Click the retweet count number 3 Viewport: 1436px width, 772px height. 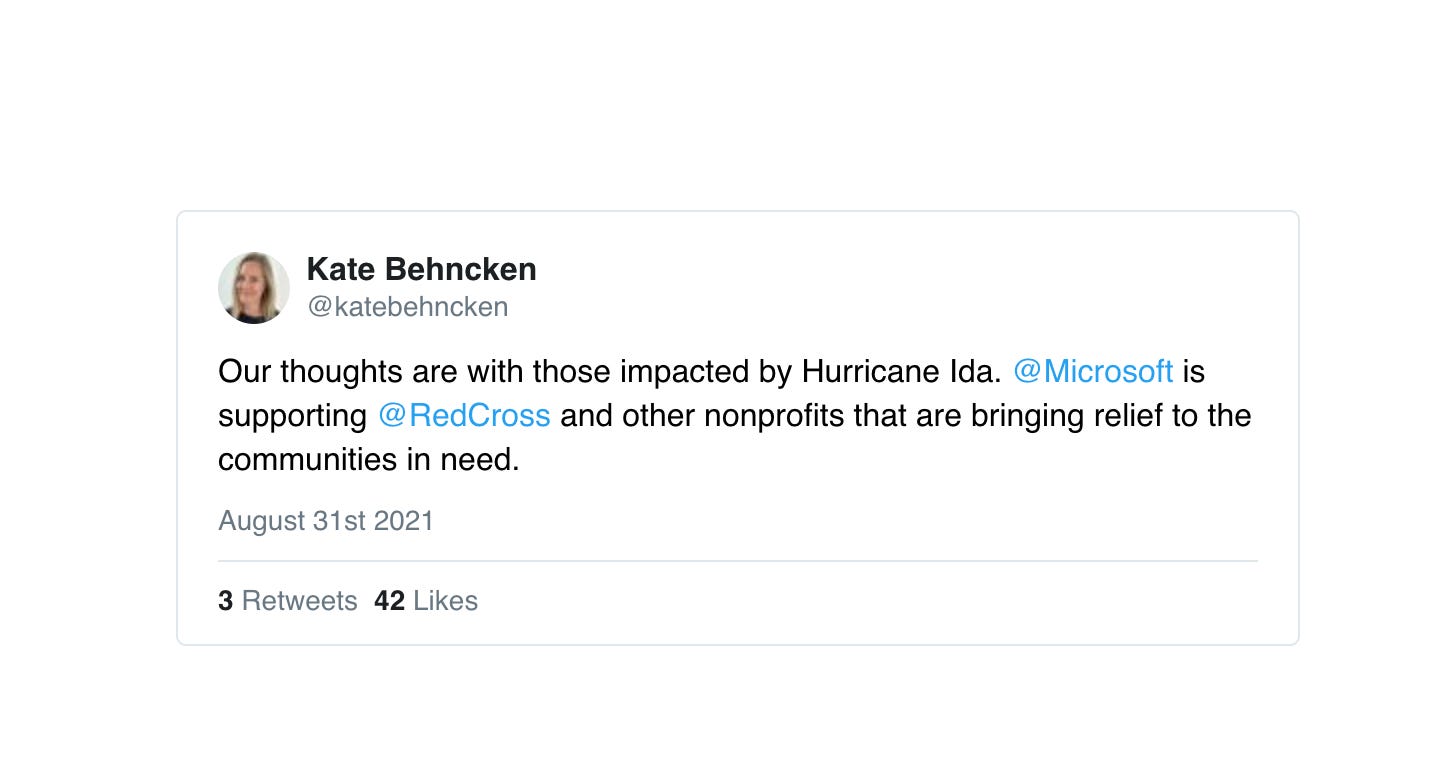click(224, 600)
